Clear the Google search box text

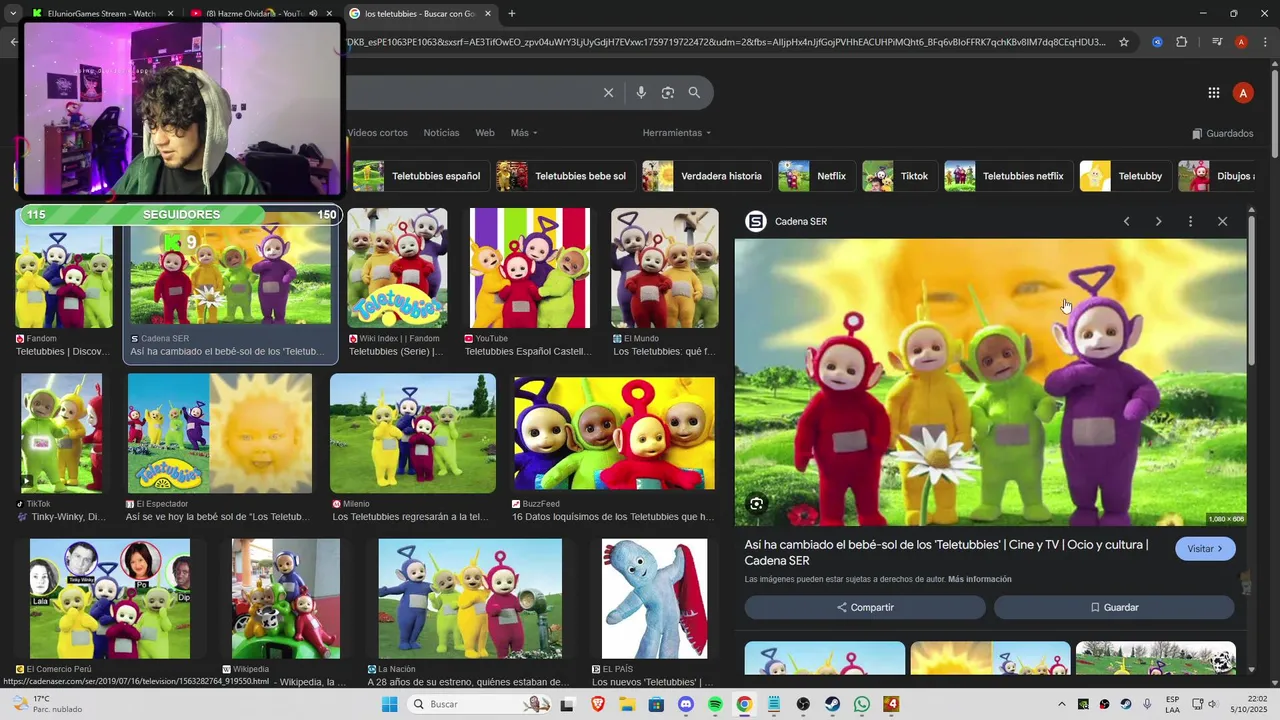[x=608, y=93]
